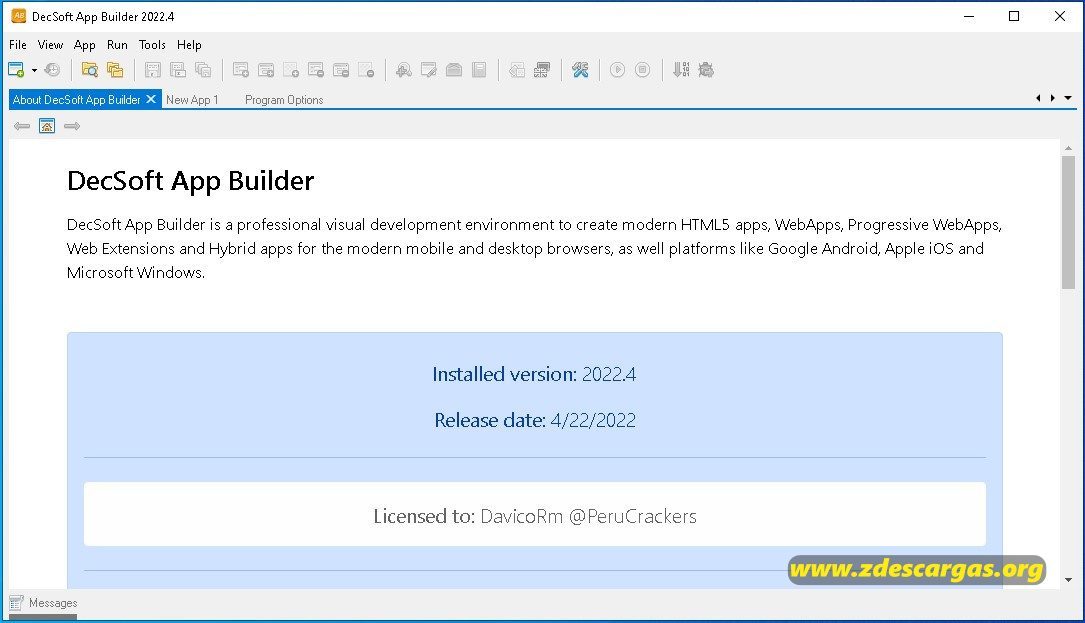Minimize the DecSoft App Builder window
Image resolution: width=1085 pixels, height=623 pixels.
pyautogui.click(x=969, y=16)
